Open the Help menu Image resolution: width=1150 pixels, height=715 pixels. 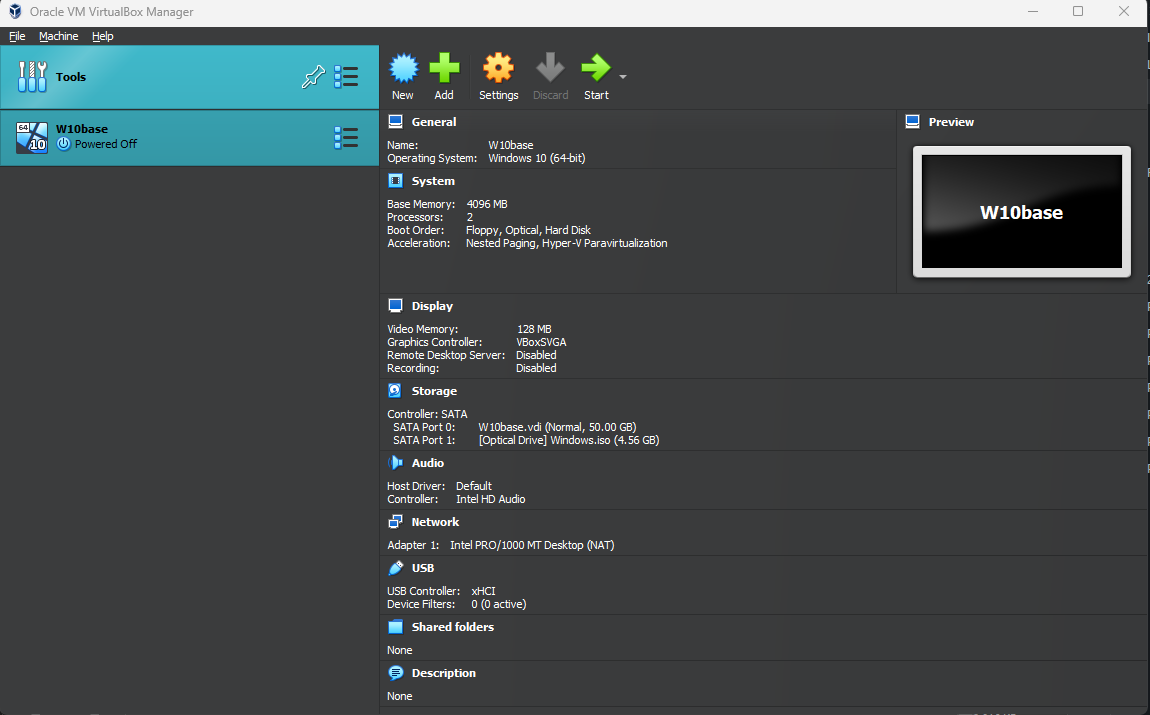point(103,36)
